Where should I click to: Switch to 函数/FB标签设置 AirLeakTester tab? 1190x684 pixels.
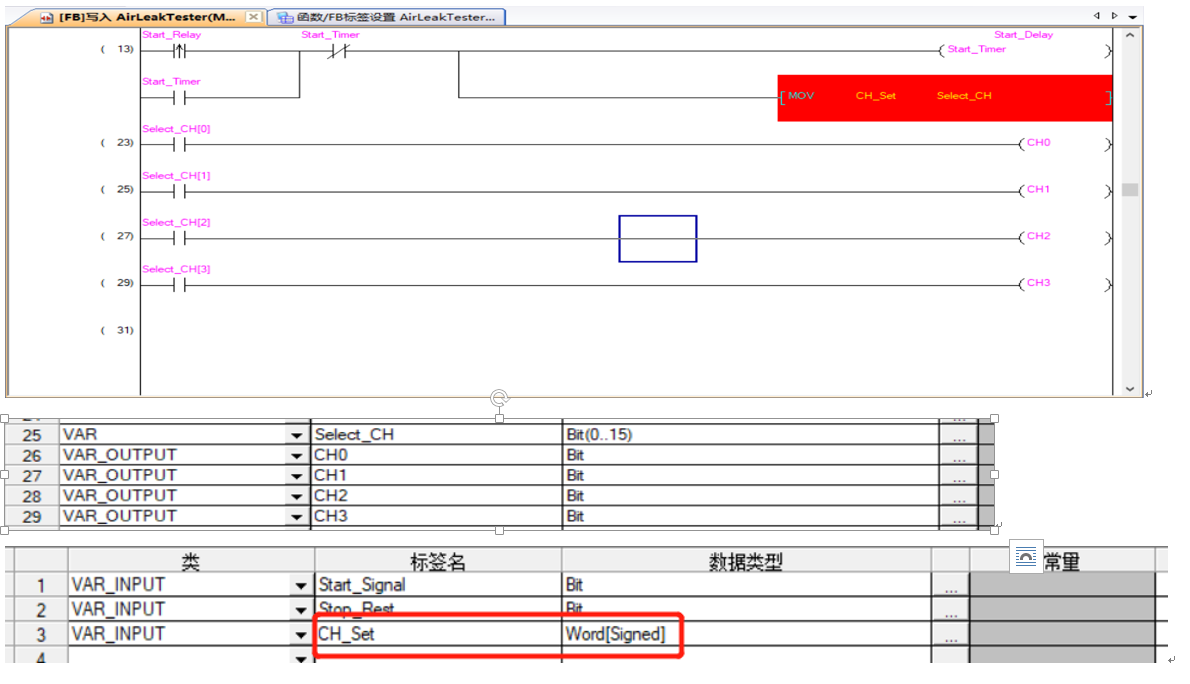(x=387, y=17)
